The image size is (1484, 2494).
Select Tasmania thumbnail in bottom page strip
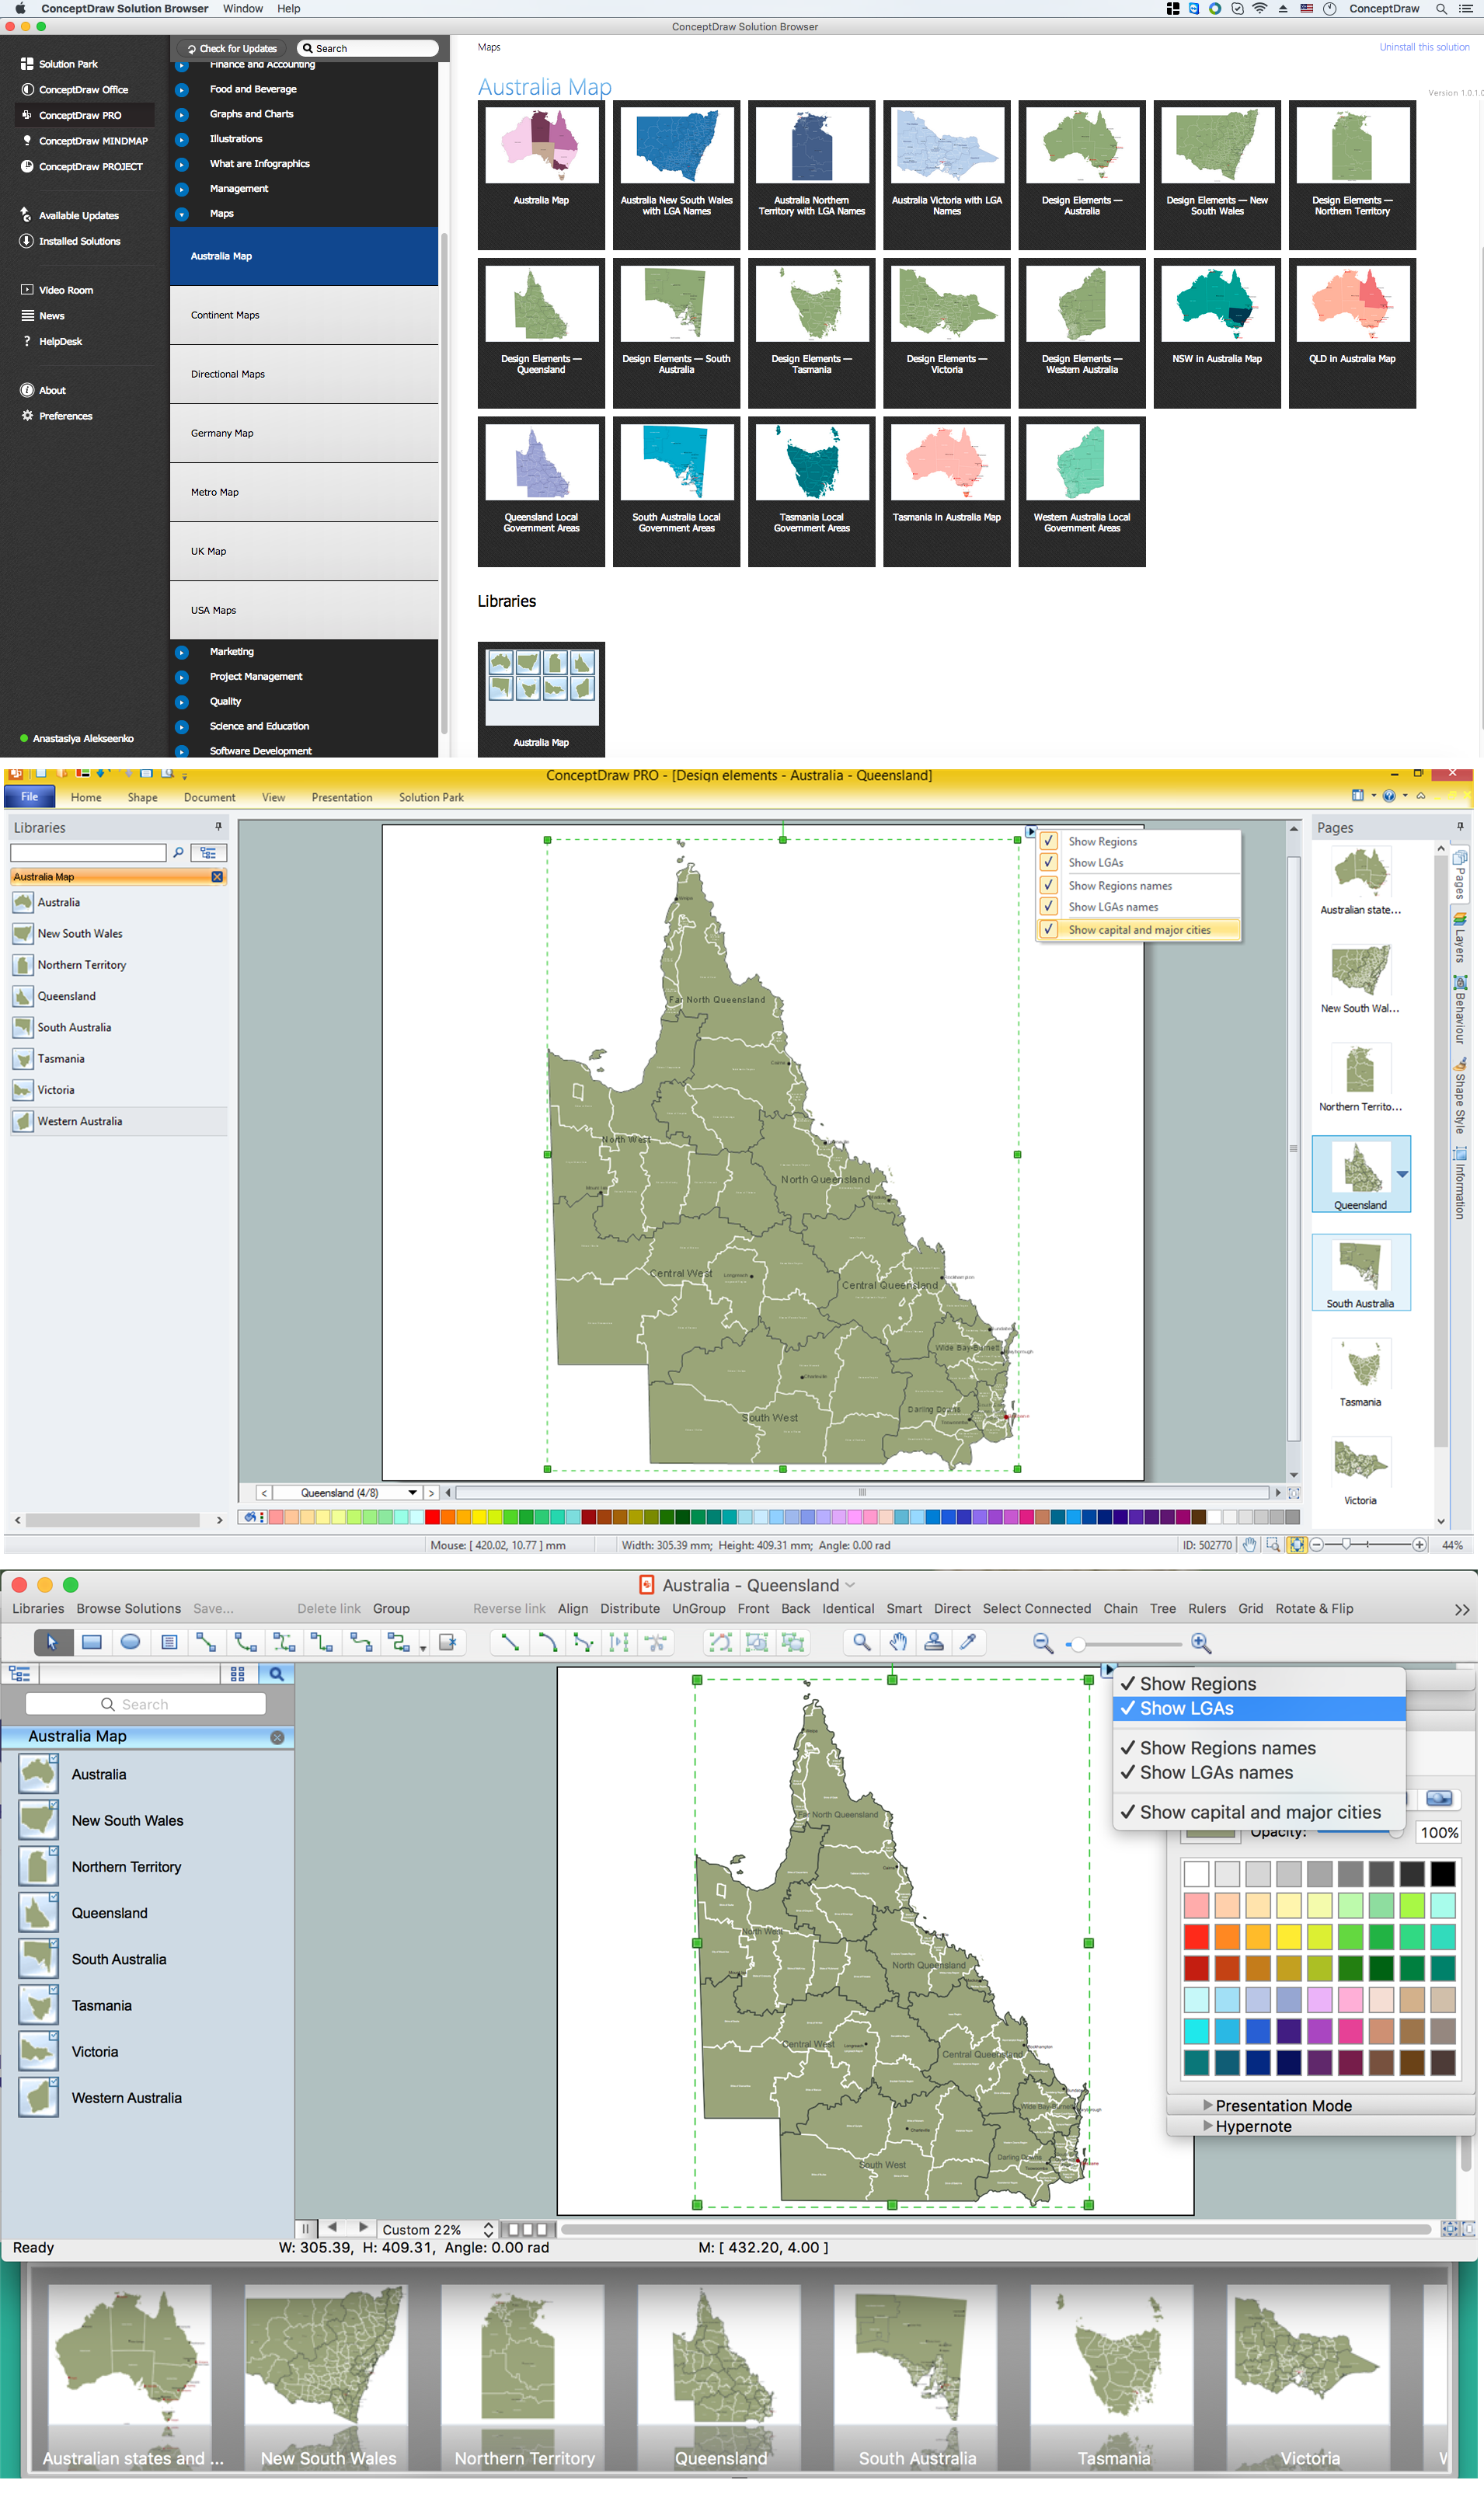(1113, 2377)
